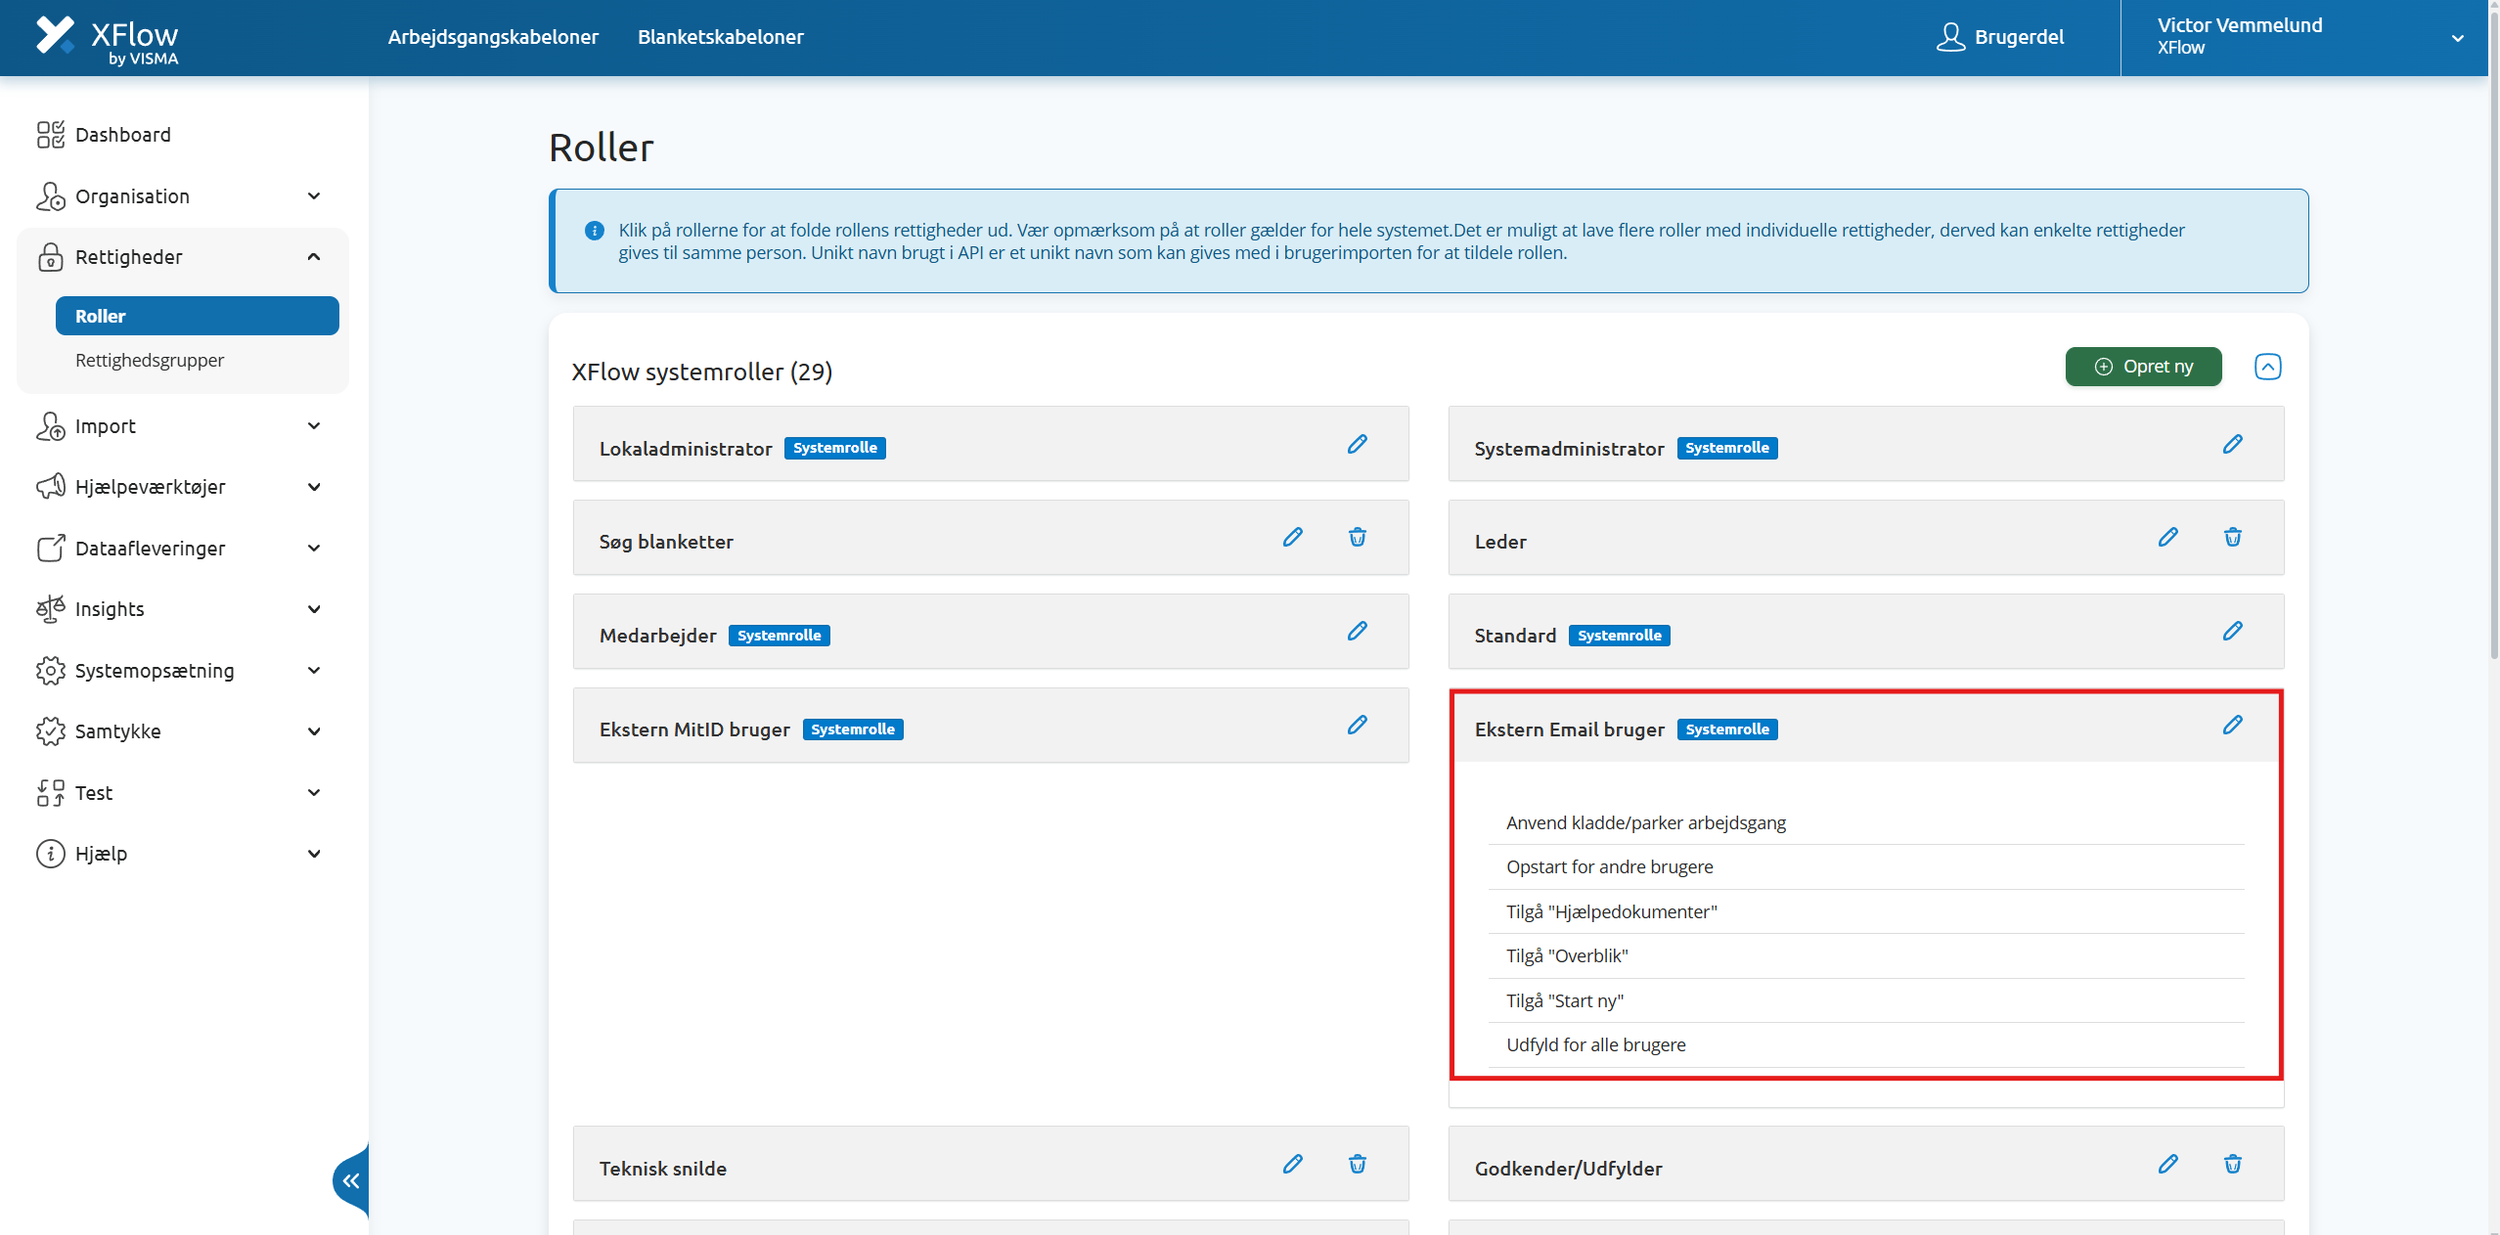This screenshot has height=1235, width=2500.
Task: Collapse the sidebar with the double-arrow icon
Action: pos(351,1181)
